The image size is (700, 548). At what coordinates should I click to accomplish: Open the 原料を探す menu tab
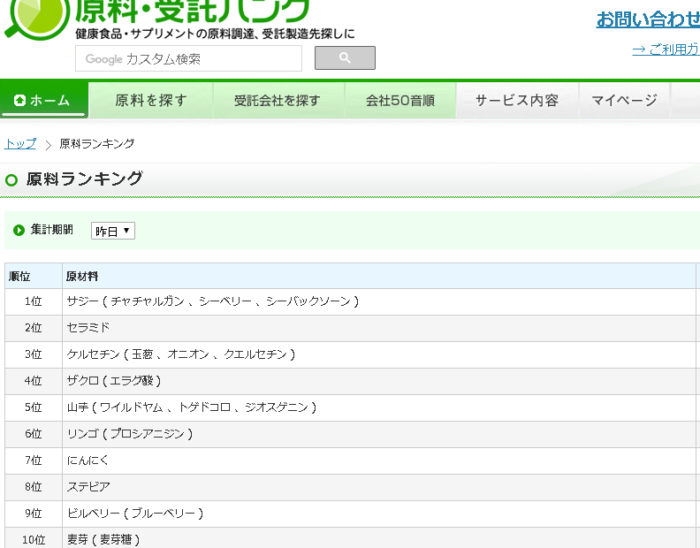click(x=150, y=100)
